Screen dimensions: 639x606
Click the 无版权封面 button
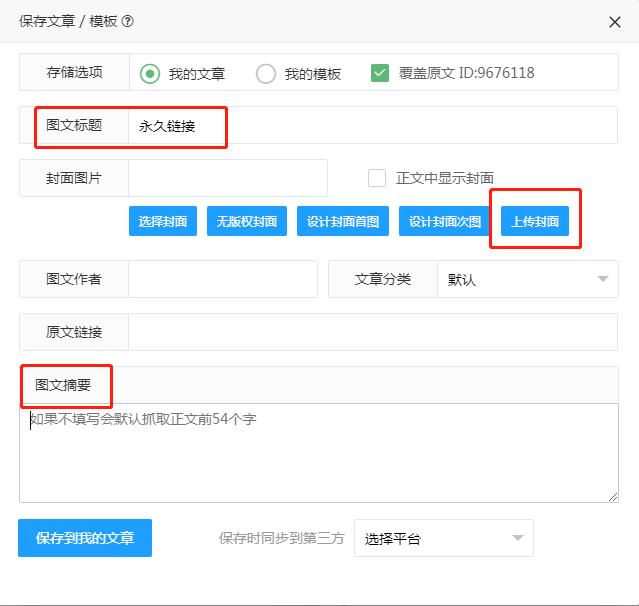[247, 221]
